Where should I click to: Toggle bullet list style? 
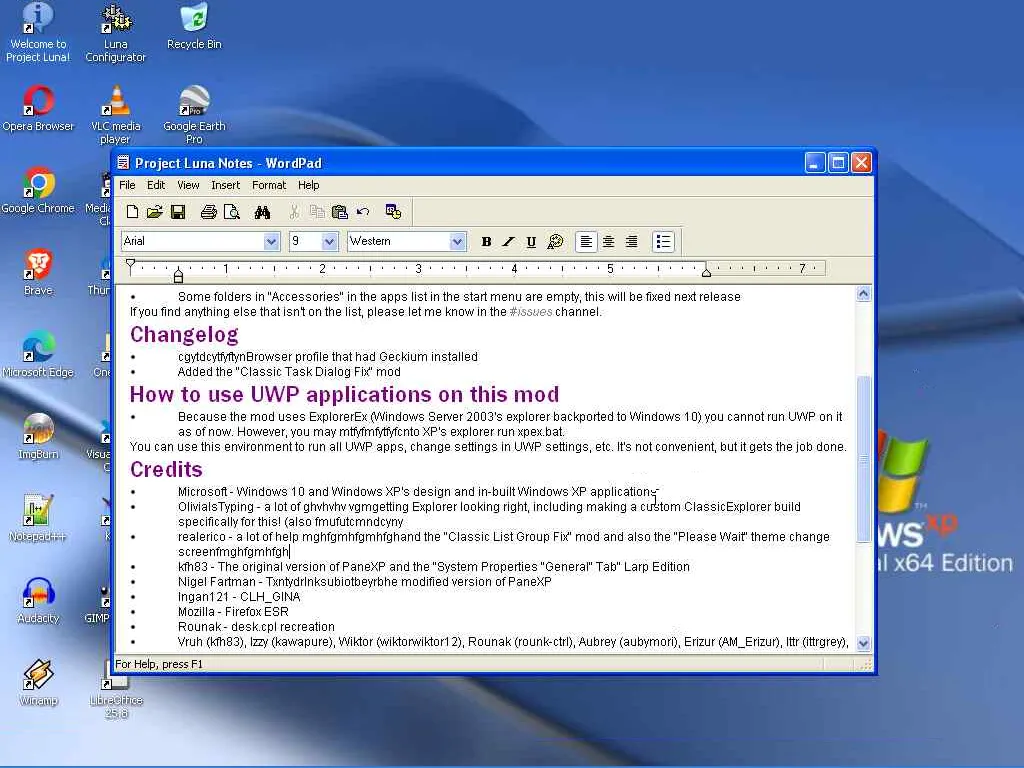coord(663,242)
